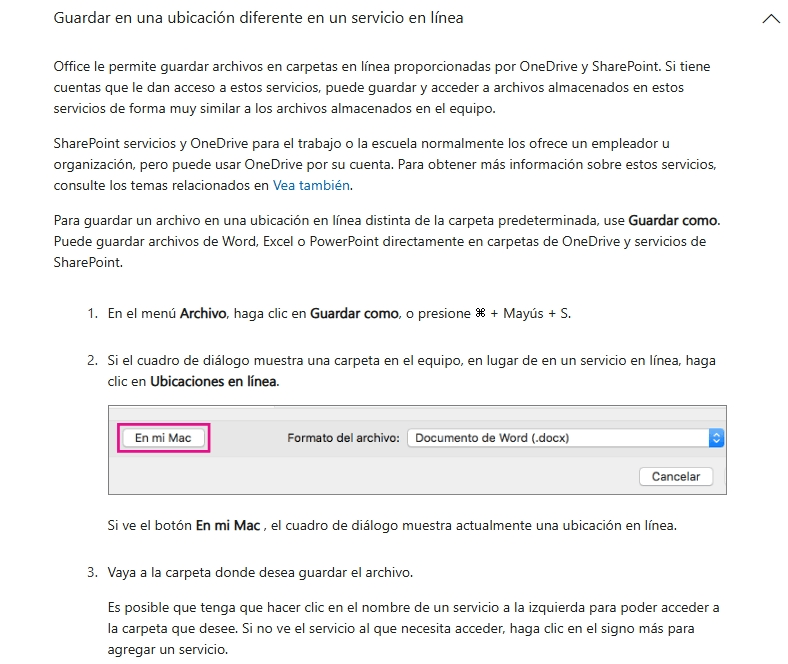Click the bold 'En mi Mac' text below the image
Screen dimensions: 788x664
tap(228, 526)
